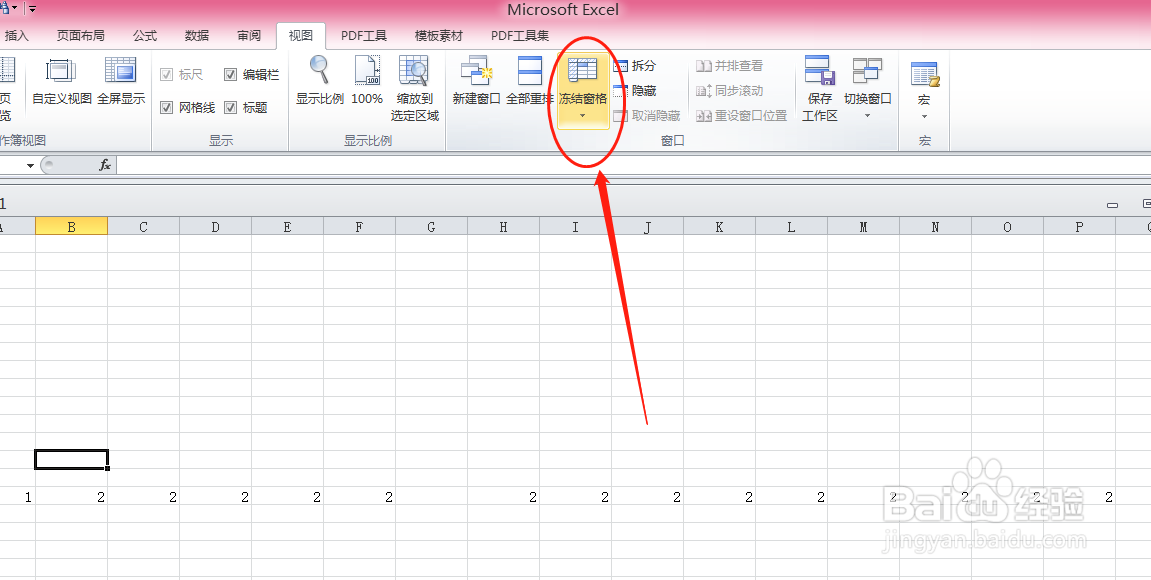Uncheck the 网格线 (Gridlines) checkbox
This screenshot has height=580, width=1151.
166,107
